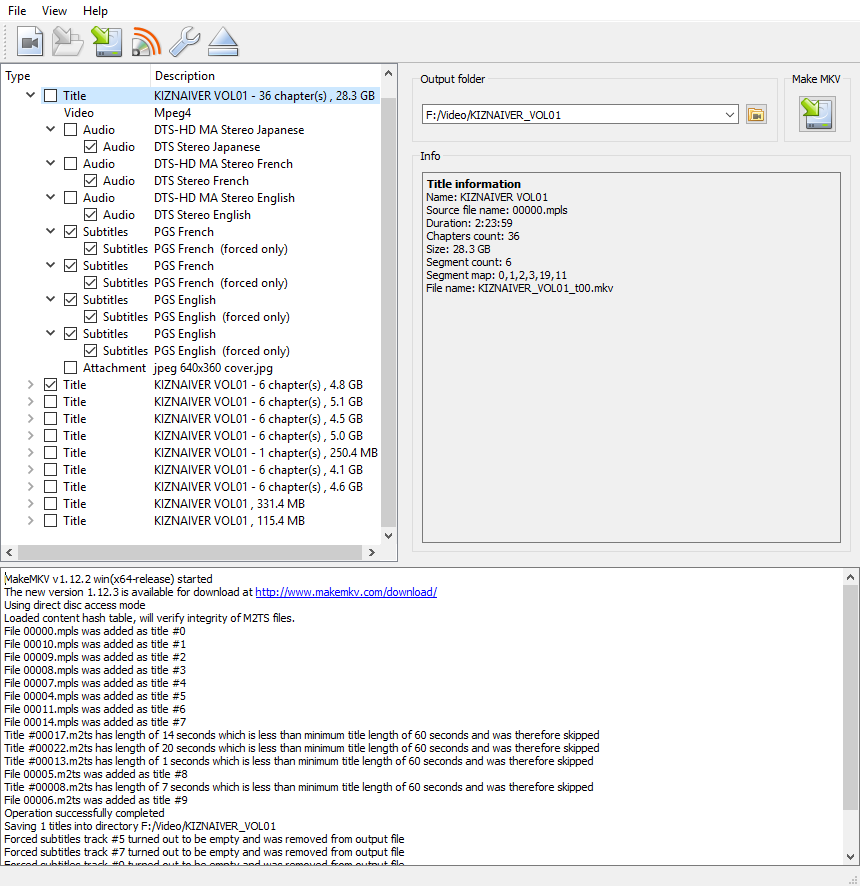Viewport: 860px width, 886px height.
Task: Expand the 5.1 GB title tree node
Action: (30, 402)
